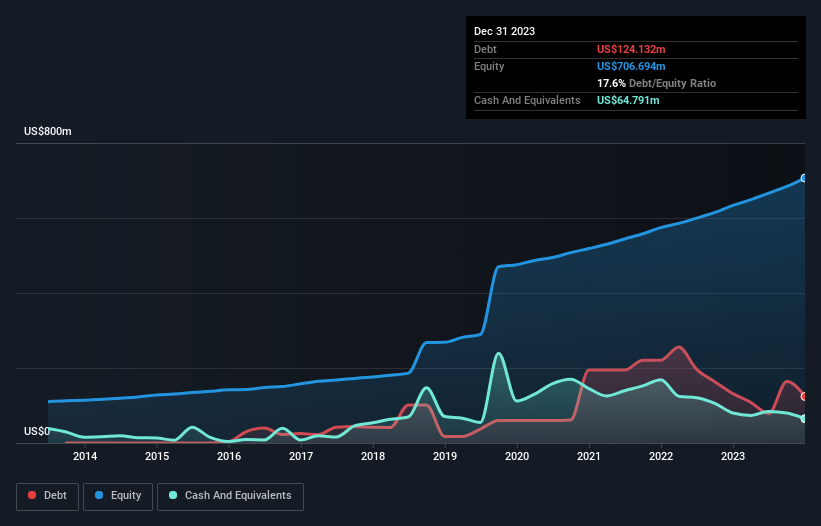Click the 2019 x-axis label
The image size is (821, 526).
(x=445, y=456)
